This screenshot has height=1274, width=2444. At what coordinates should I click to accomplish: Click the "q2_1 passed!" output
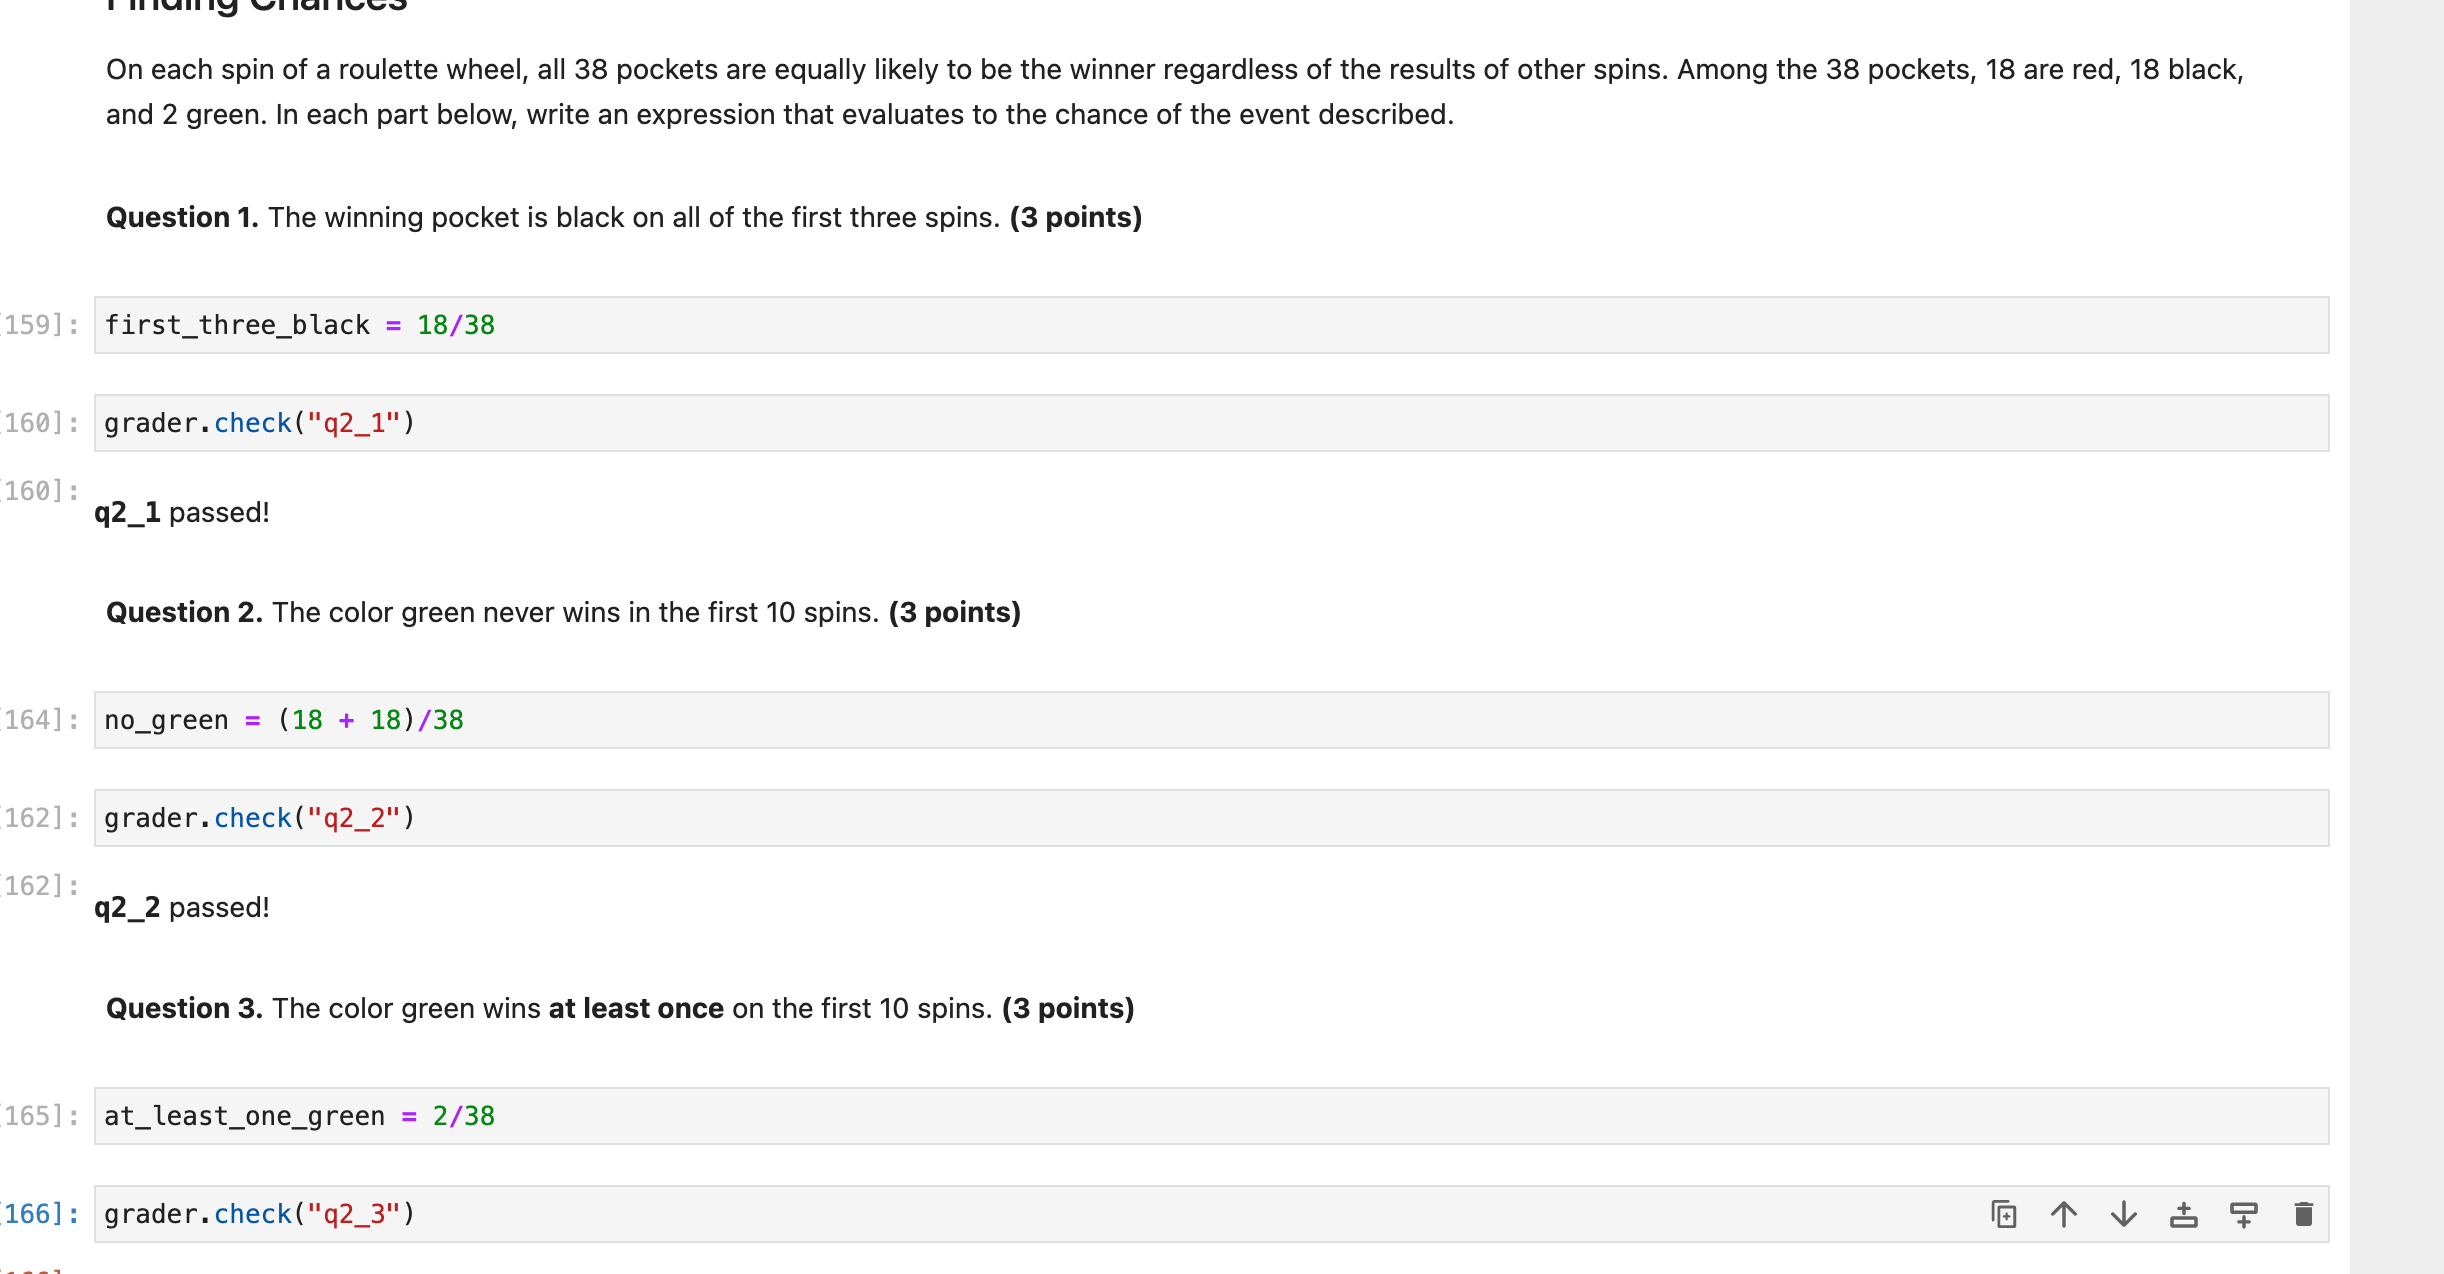click(x=182, y=512)
